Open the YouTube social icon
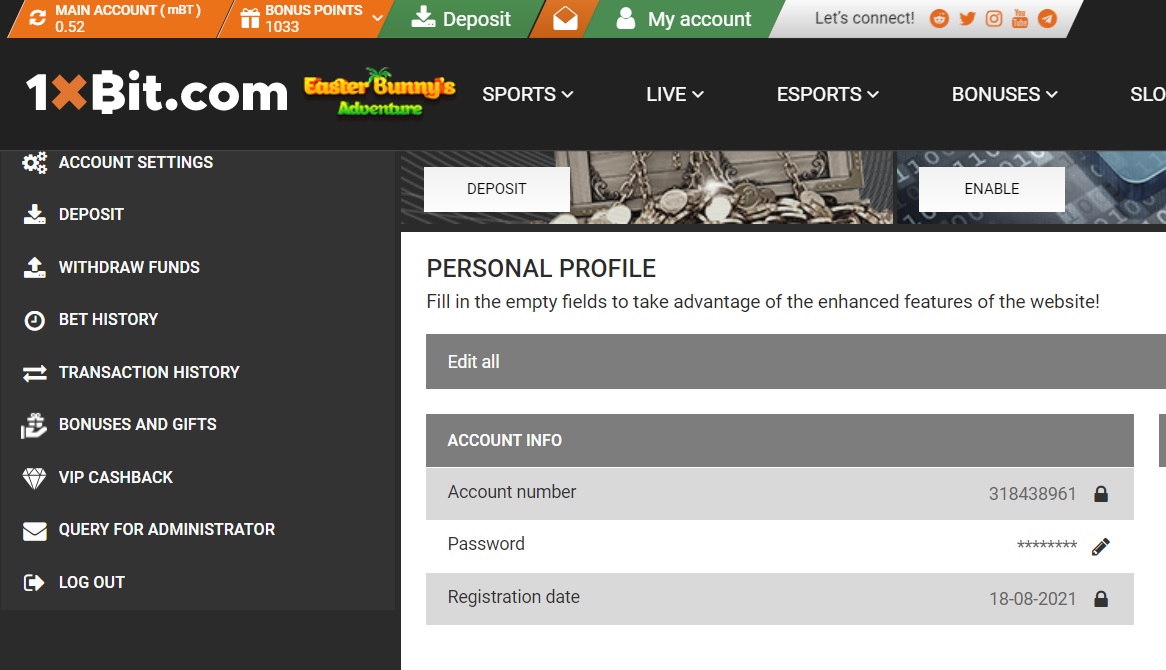 (1020, 19)
